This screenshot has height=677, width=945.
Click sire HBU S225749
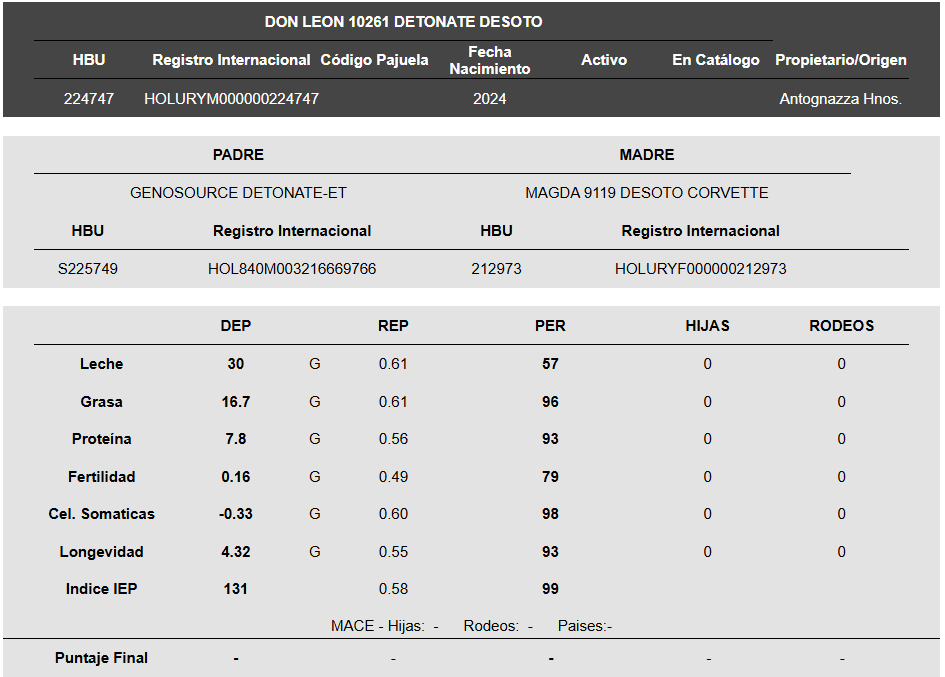87,269
